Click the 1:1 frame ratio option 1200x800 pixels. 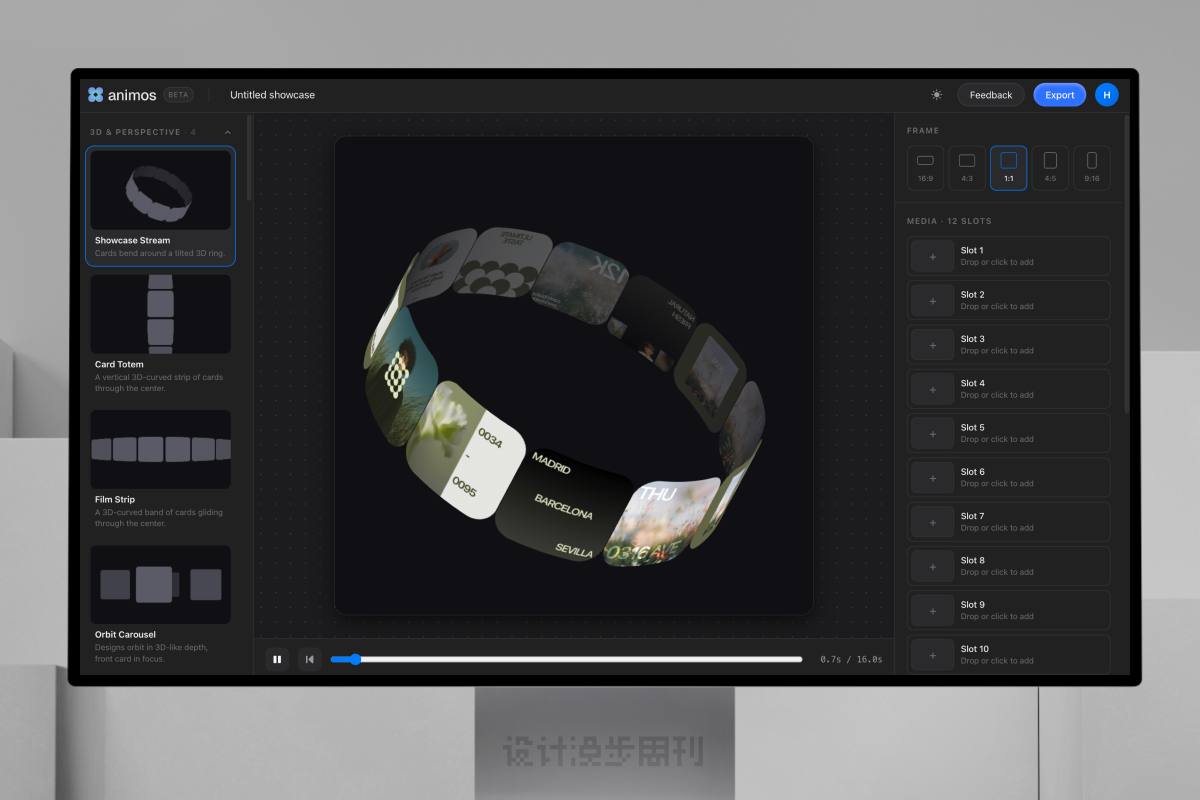(x=1008, y=168)
